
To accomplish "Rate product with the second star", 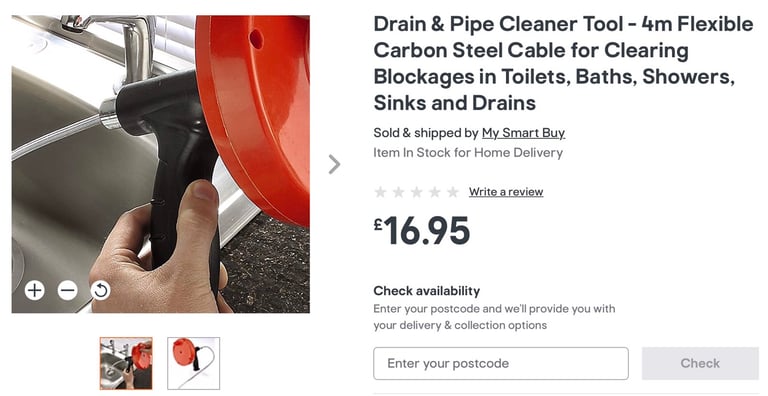I will coord(399,192).
